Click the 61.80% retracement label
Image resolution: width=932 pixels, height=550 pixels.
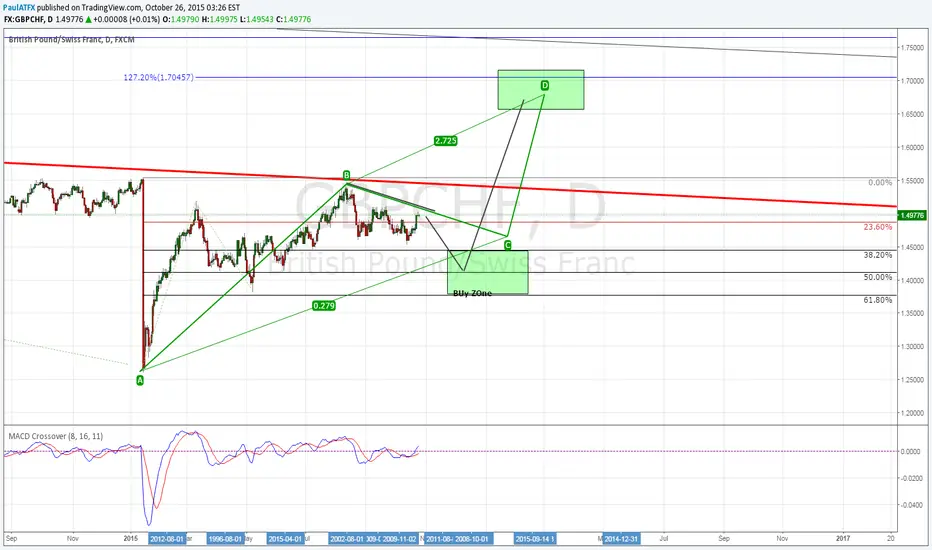coord(878,300)
